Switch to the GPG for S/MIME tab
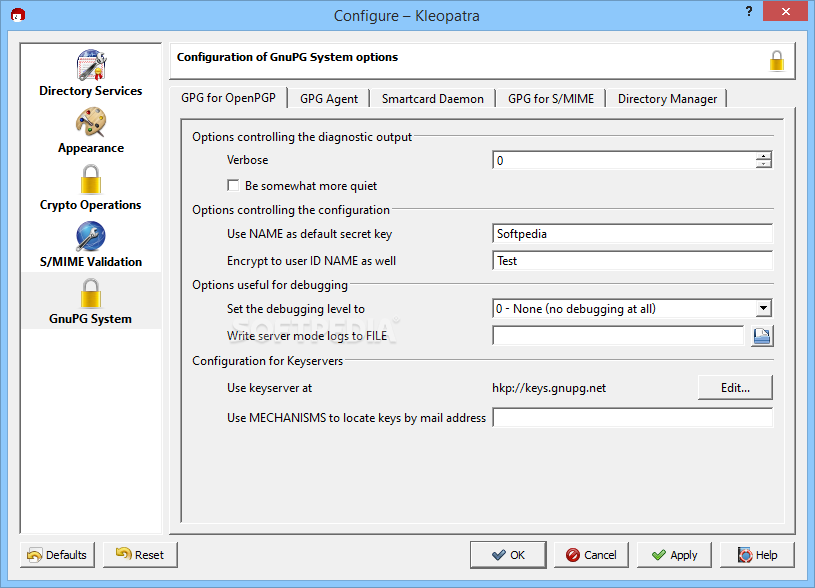815x588 pixels. pyautogui.click(x=550, y=99)
